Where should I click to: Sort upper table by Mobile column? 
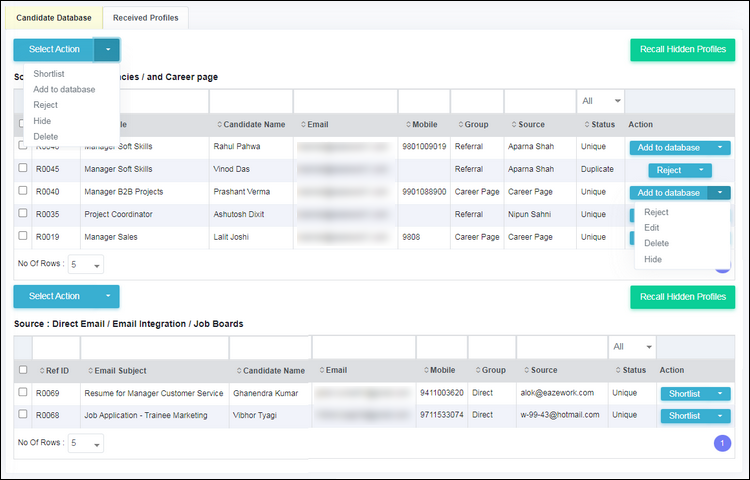(421, 124)
